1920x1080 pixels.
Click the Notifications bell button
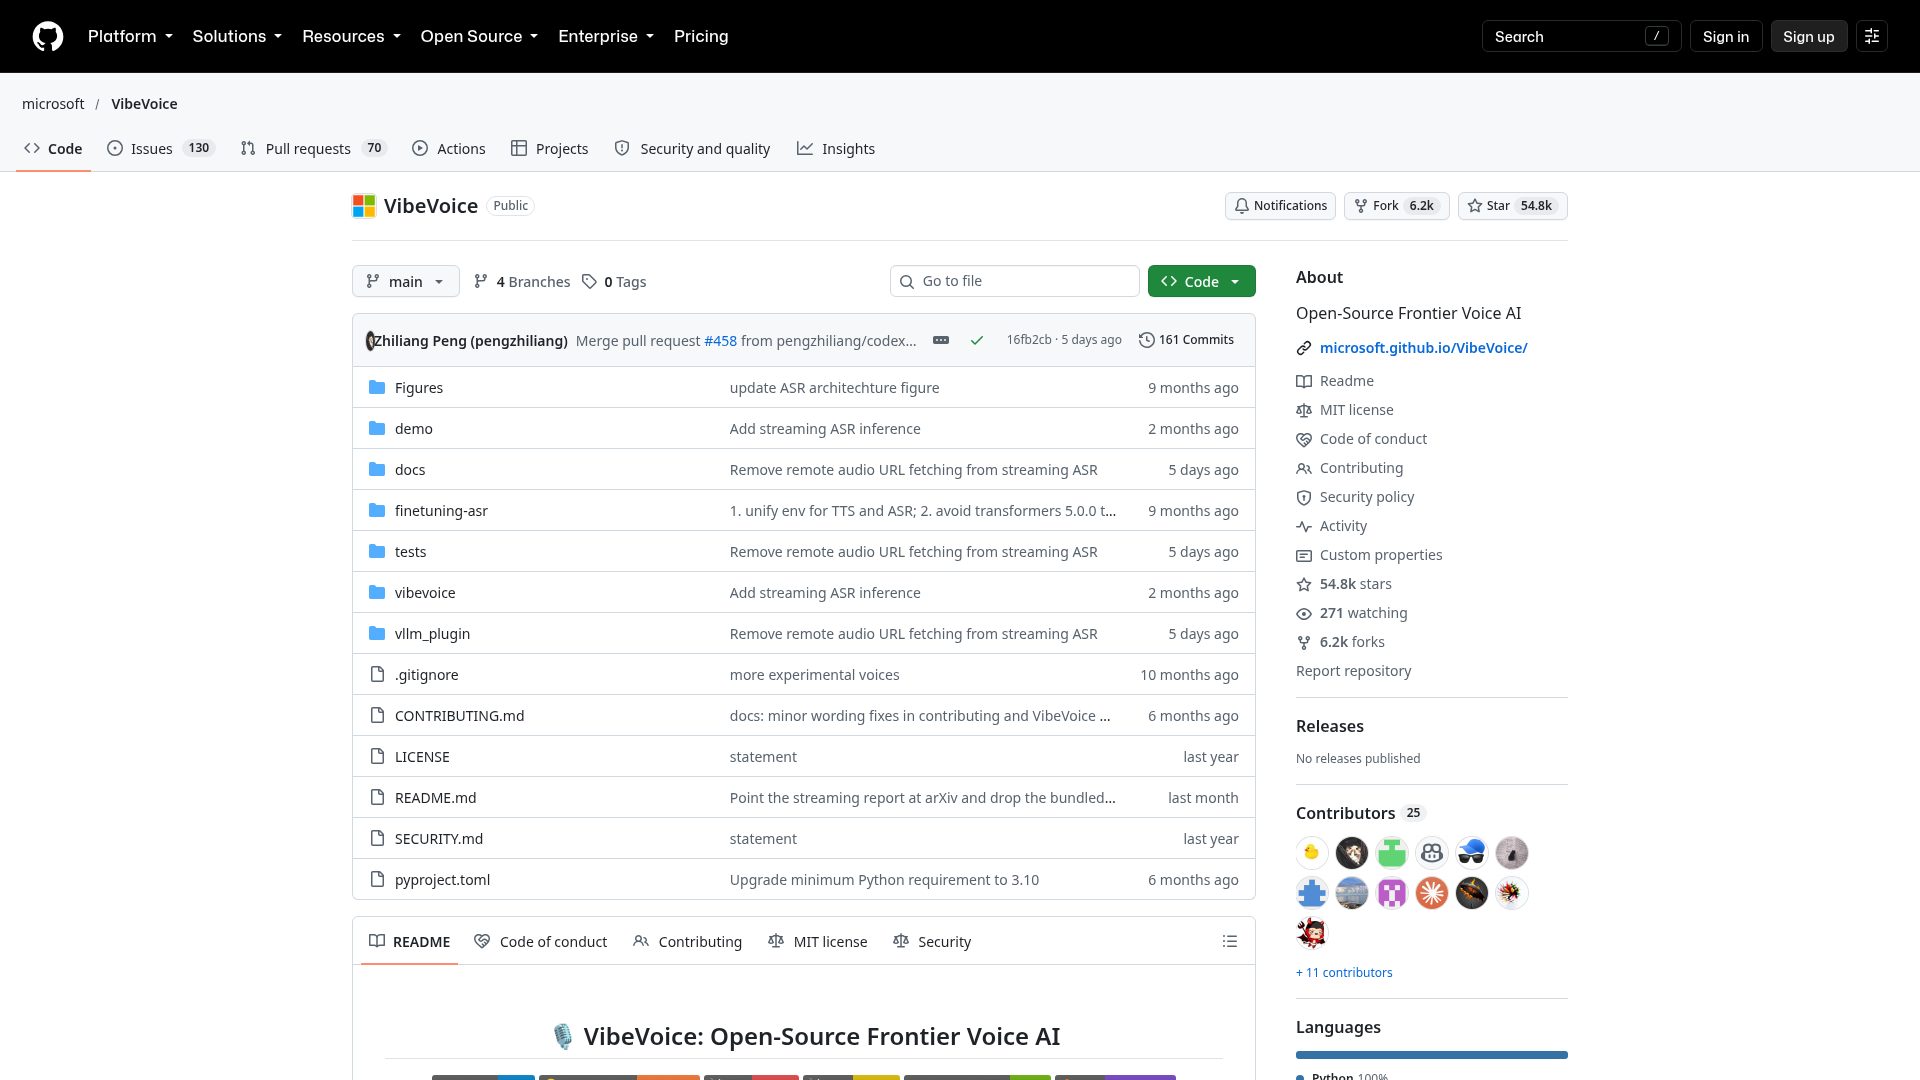click(1280, 206)
